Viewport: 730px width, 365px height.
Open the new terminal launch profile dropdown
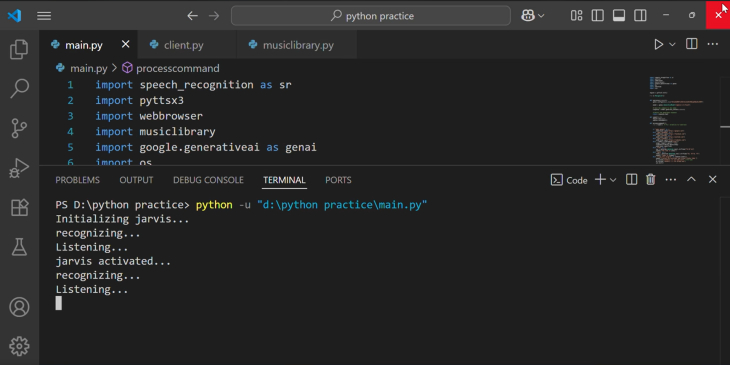click(613, 180)
